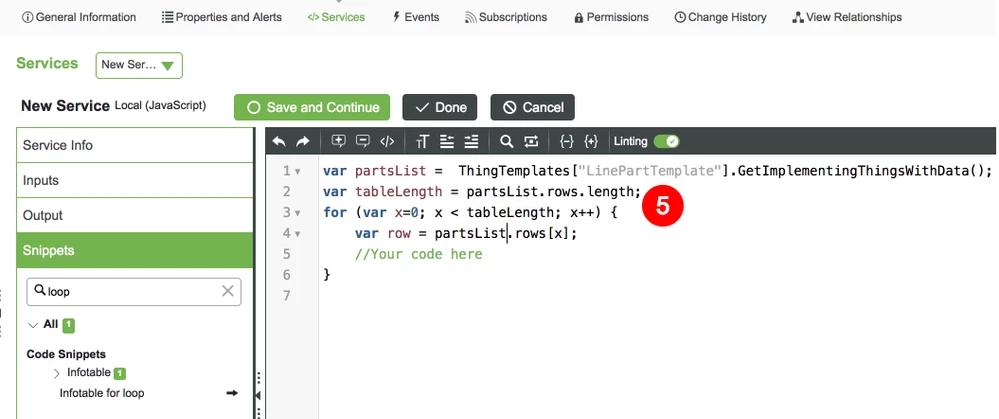Click "LinePartTemplate" string in line 1
Image resolution: width=999 pixels, height=419 pixels.
pos(650,171)
